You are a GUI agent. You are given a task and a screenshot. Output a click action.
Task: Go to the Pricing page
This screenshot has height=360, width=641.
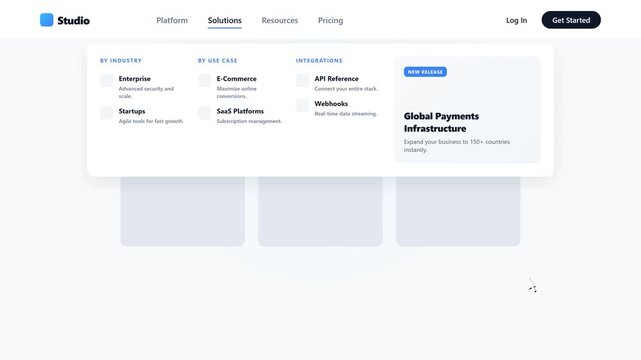[x=330, y=20]
